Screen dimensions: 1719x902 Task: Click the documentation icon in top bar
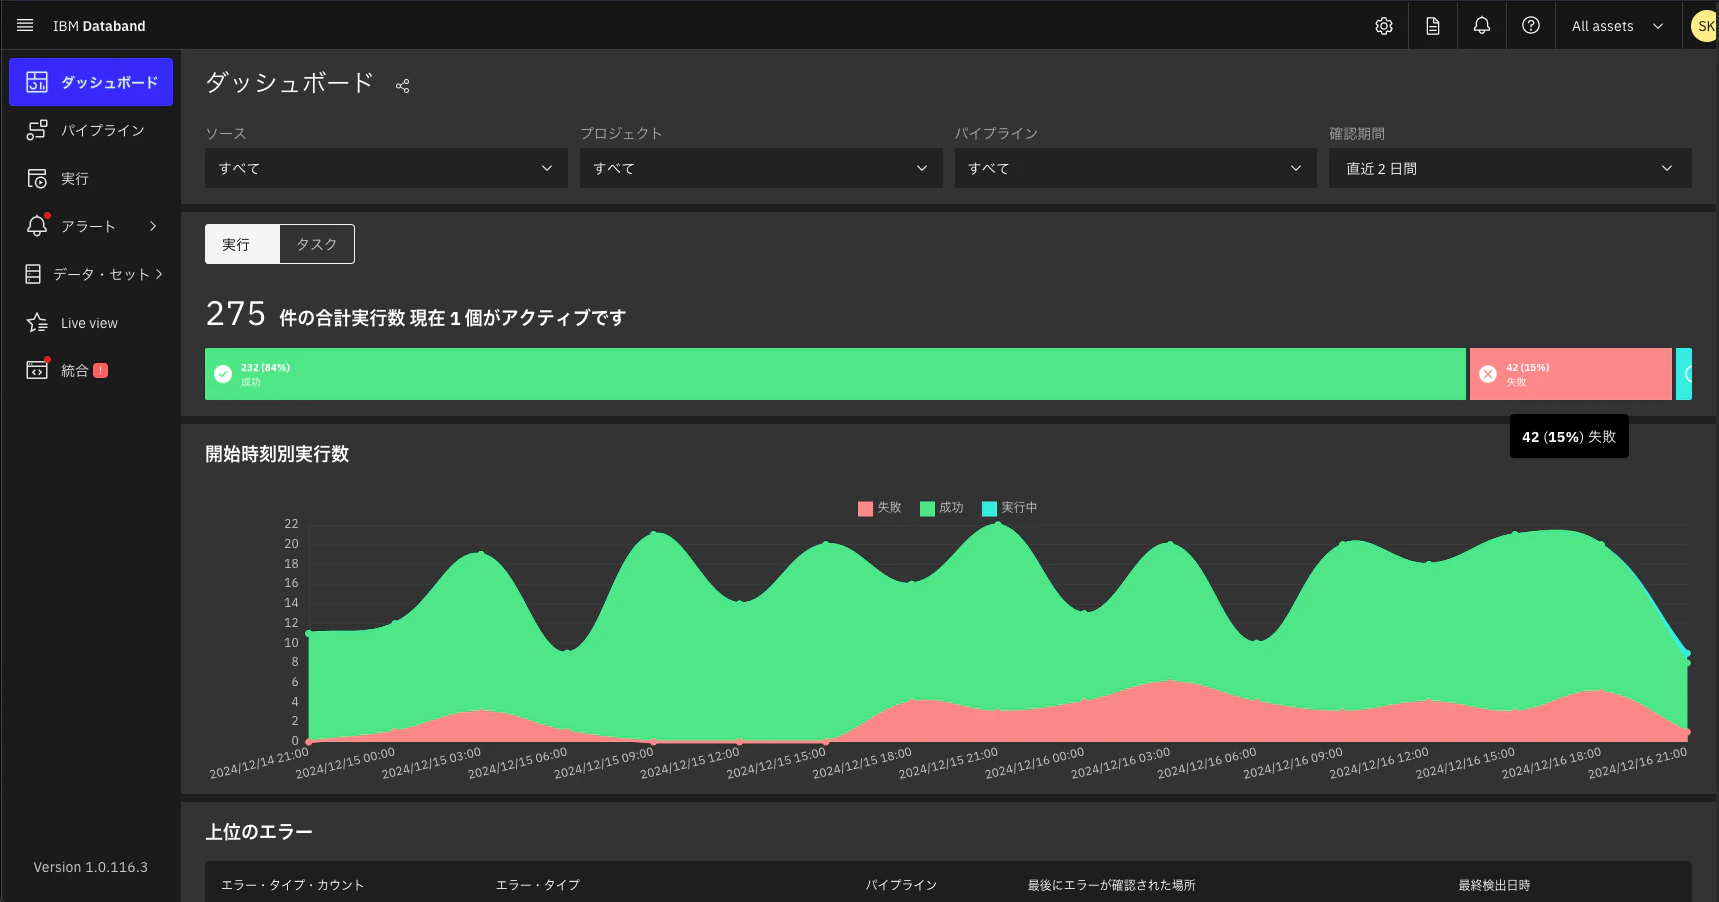[x=1432, y=25]
